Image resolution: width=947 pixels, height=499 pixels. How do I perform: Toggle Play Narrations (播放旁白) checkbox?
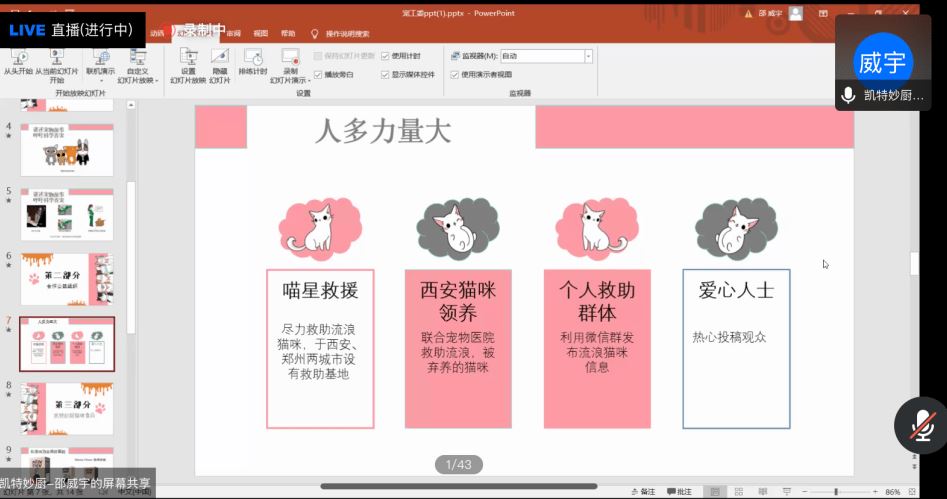tap(318, 75)
